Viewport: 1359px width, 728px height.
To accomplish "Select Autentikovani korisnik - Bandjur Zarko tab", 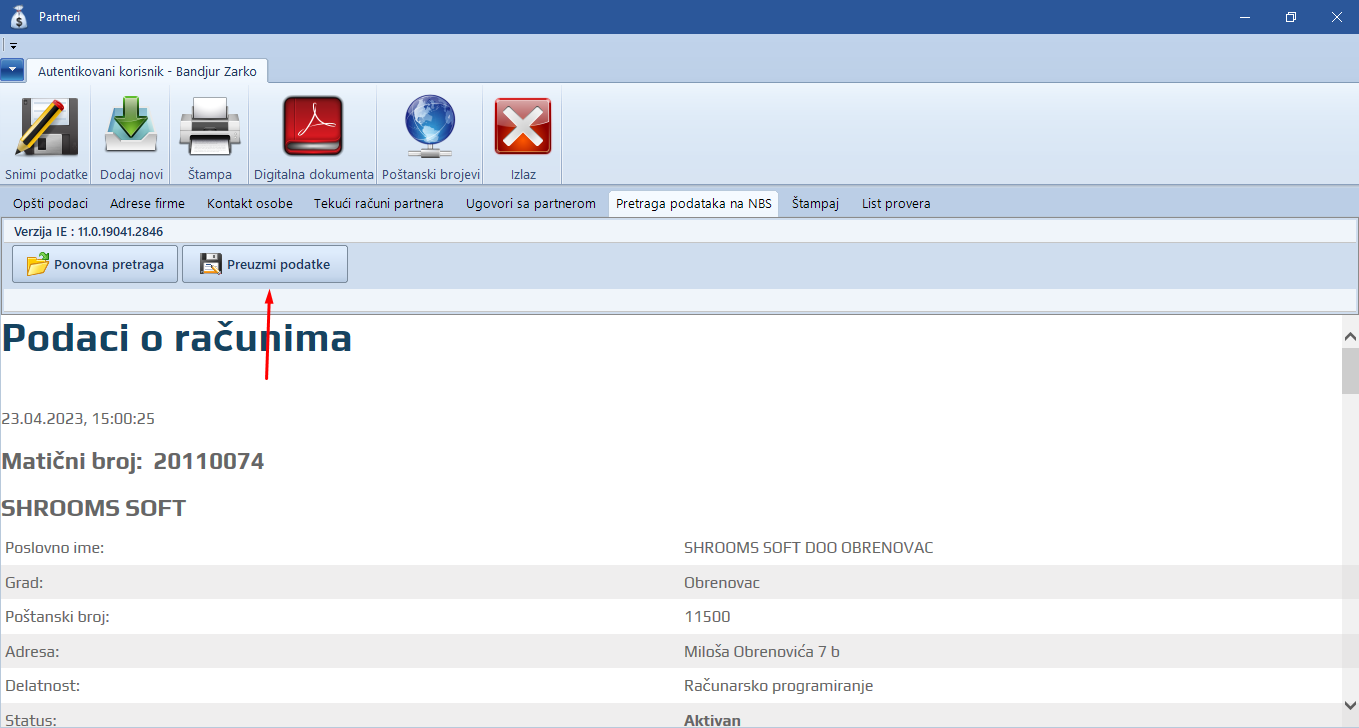I will tap(147, 71).
